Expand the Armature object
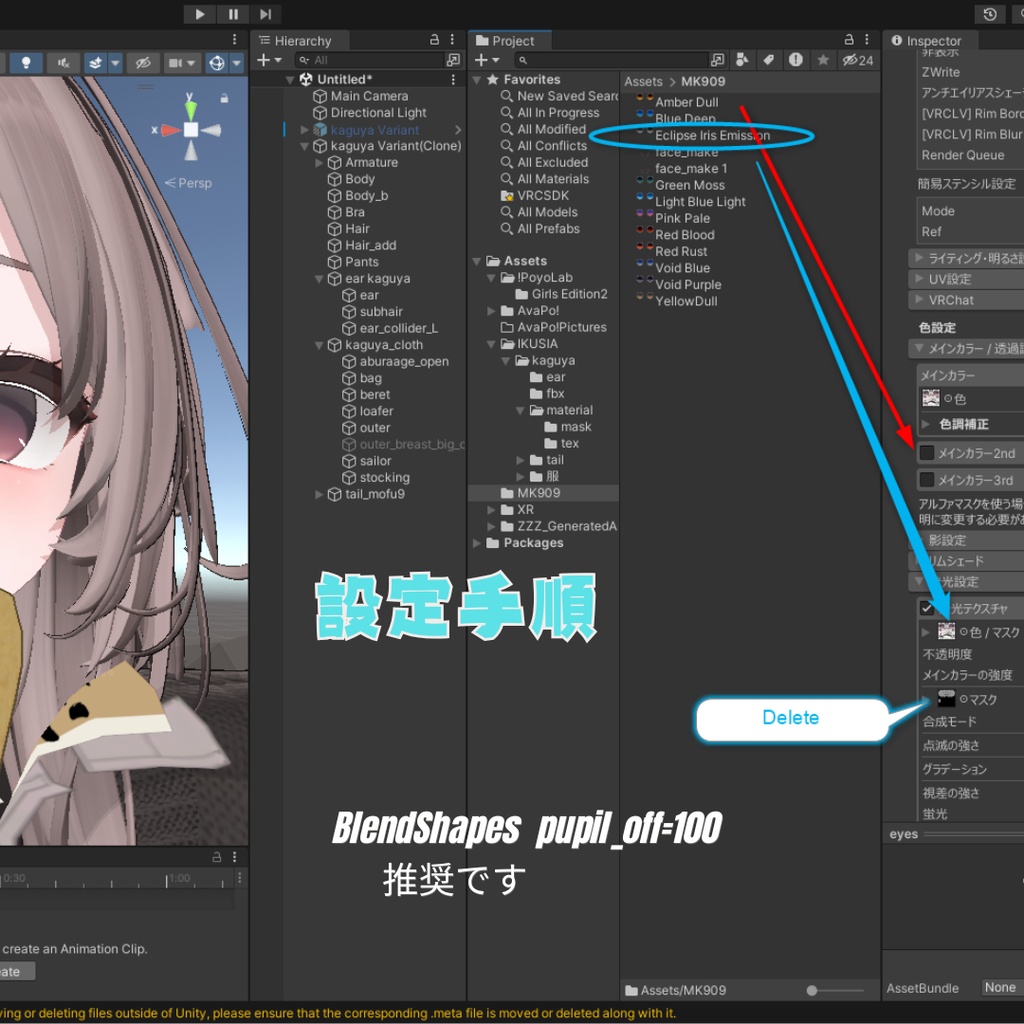This screenshot has width=1024, height=1024. [319, 163]
